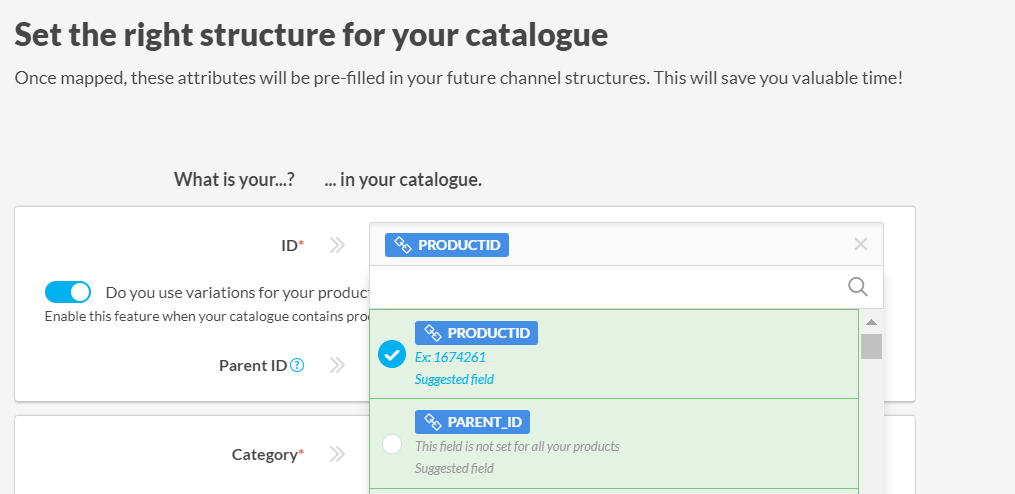
Task: Click the link icon in the selected ID tag
Action: [x=403, y=245]
